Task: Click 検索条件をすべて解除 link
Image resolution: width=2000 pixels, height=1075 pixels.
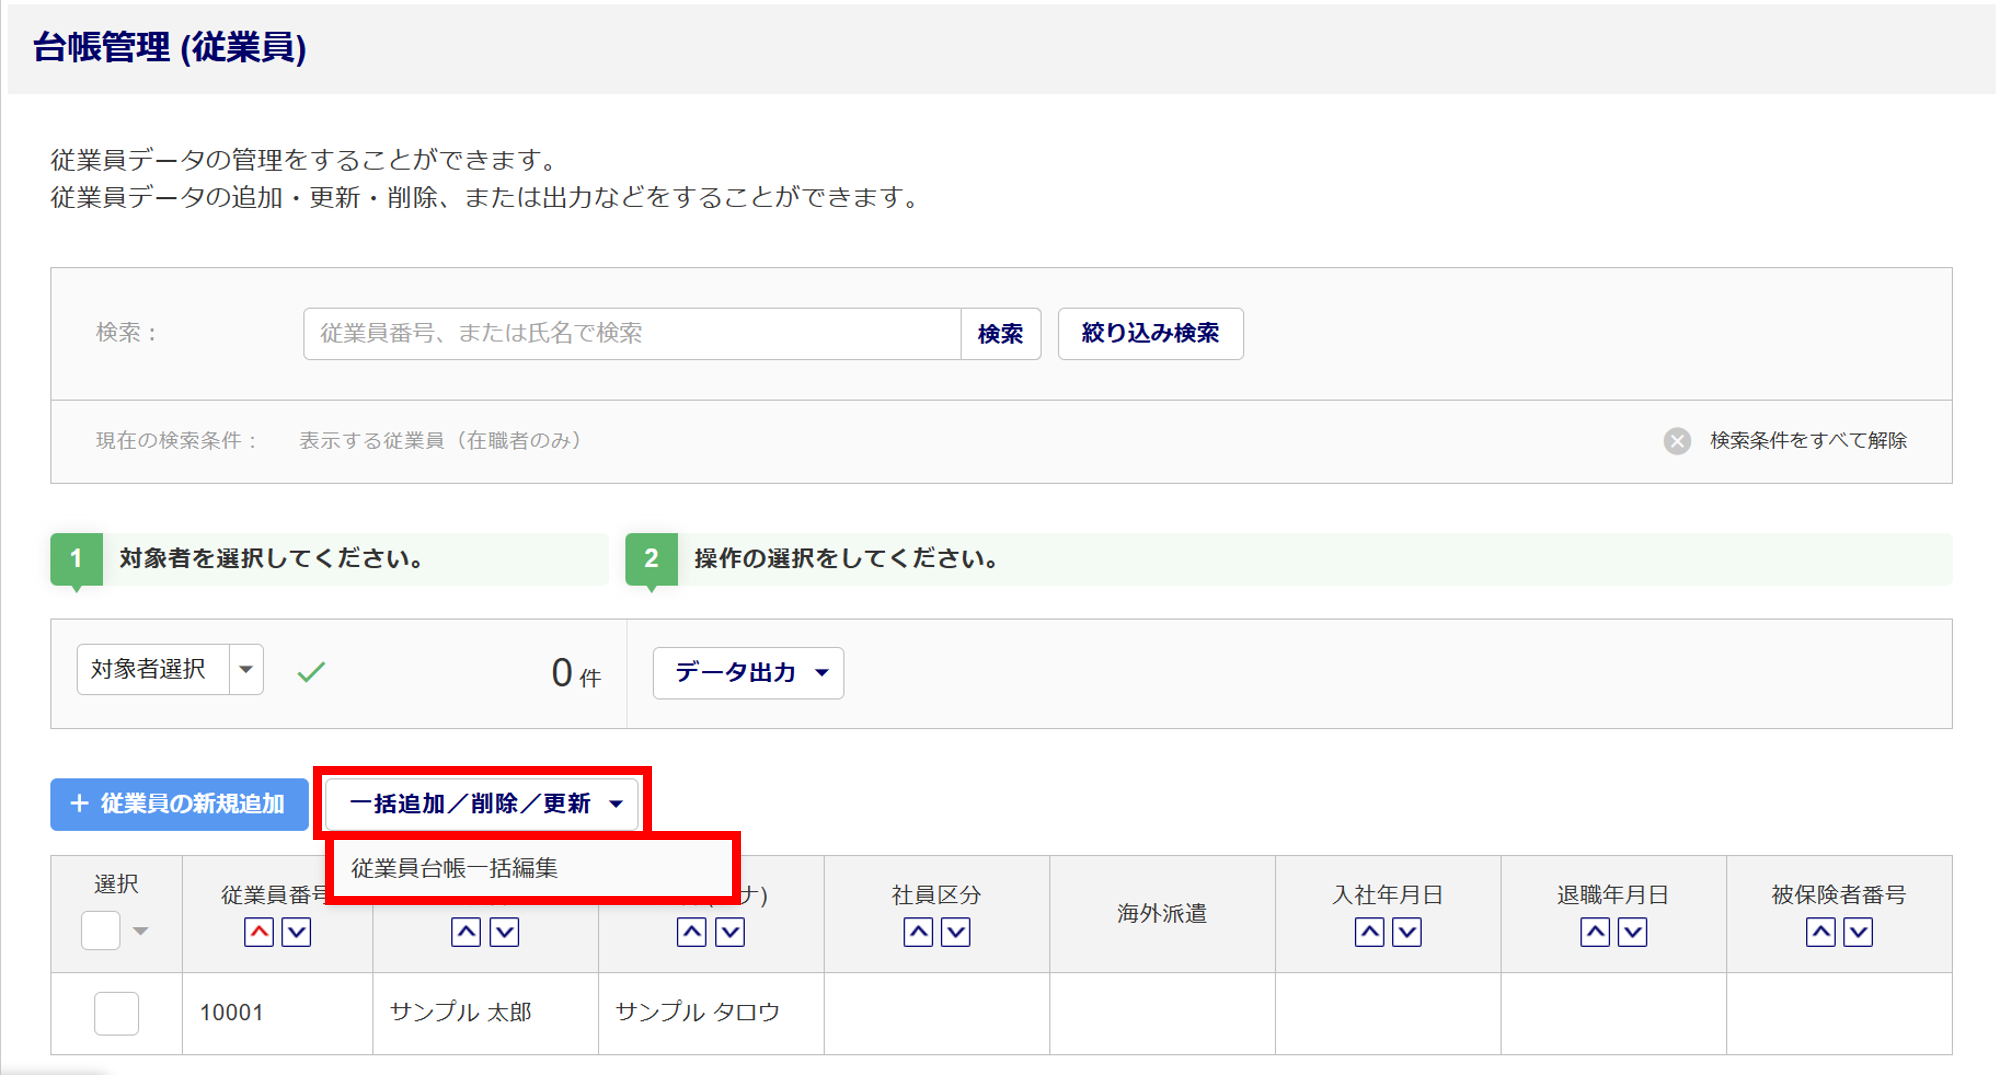Action: coord(1808,441)
